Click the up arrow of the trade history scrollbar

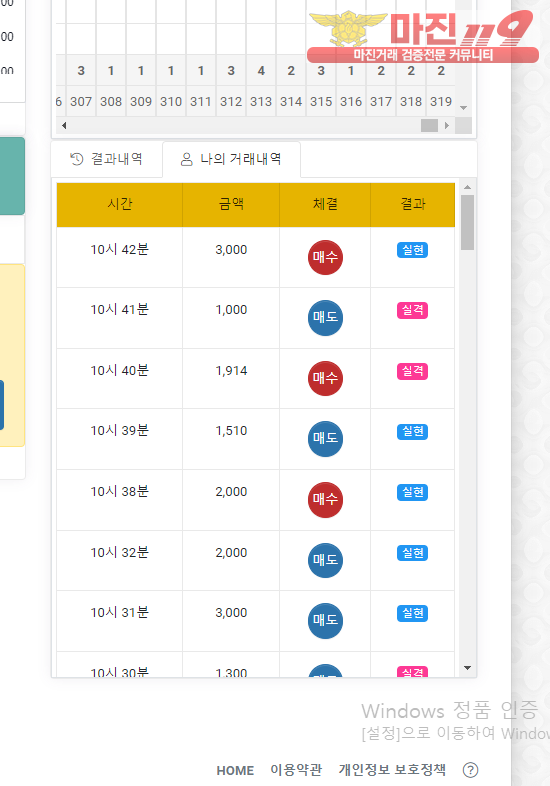(x=468, y=187)
